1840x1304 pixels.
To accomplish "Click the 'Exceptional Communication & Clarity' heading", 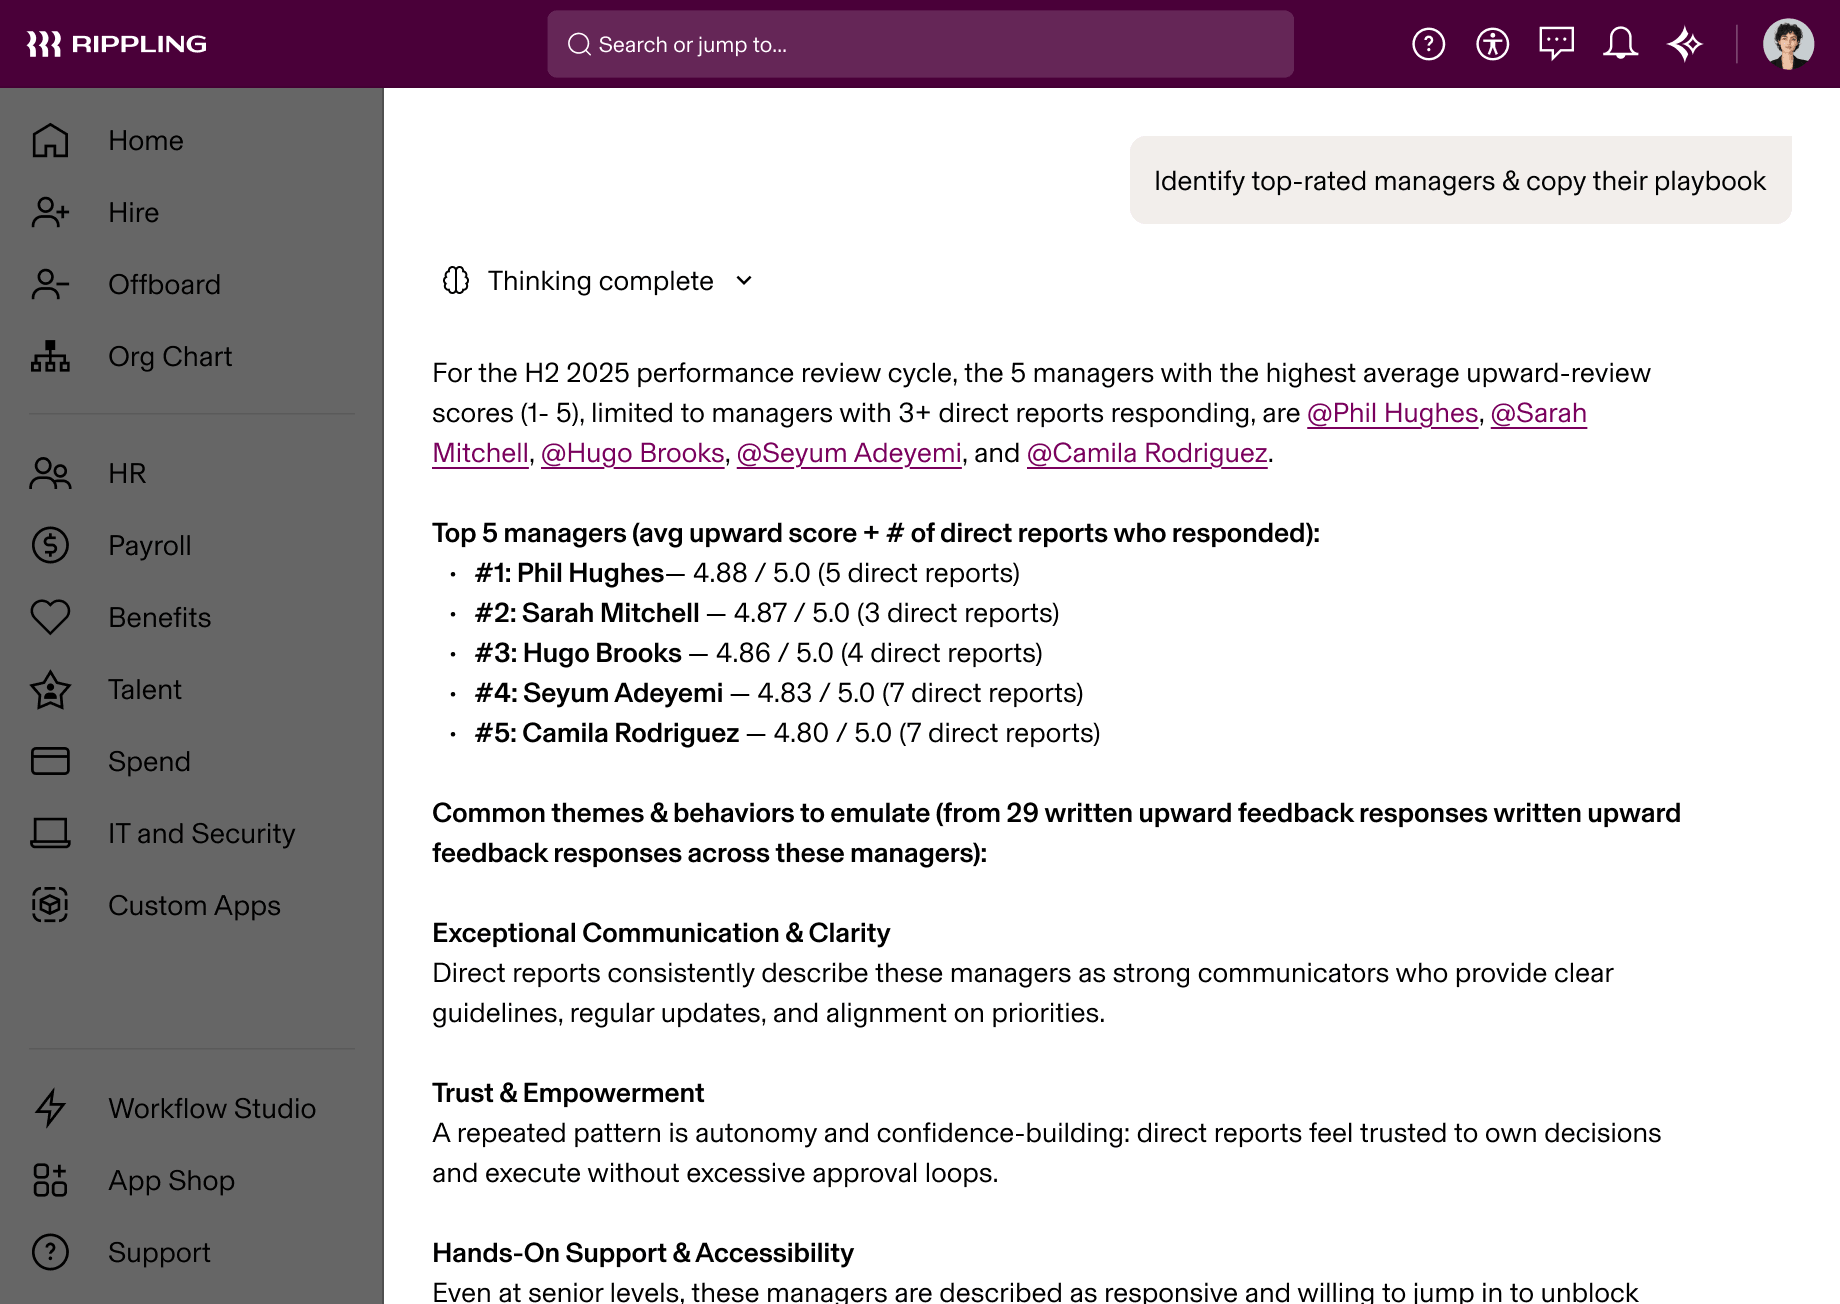I will pyautogui.click(x=661, y=933).
